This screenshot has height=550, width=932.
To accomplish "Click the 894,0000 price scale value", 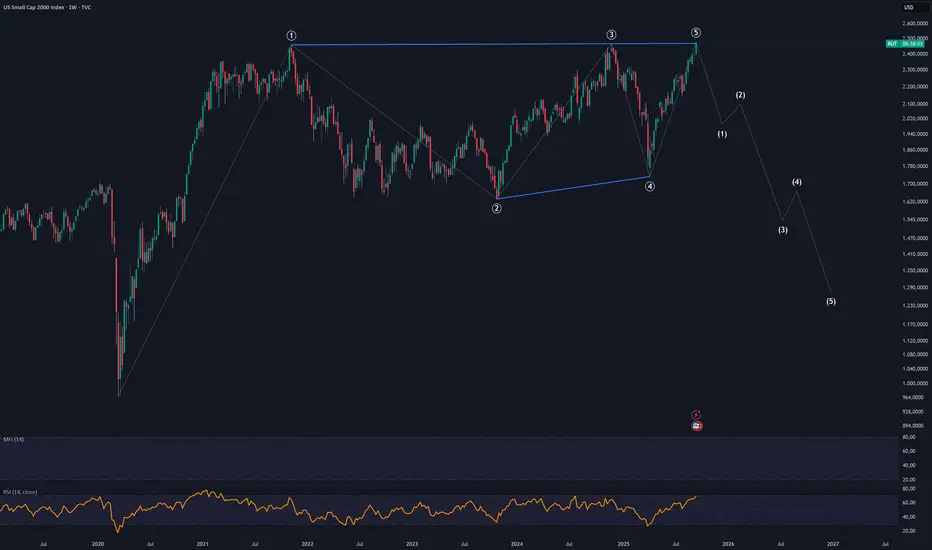I will [915, 426].
